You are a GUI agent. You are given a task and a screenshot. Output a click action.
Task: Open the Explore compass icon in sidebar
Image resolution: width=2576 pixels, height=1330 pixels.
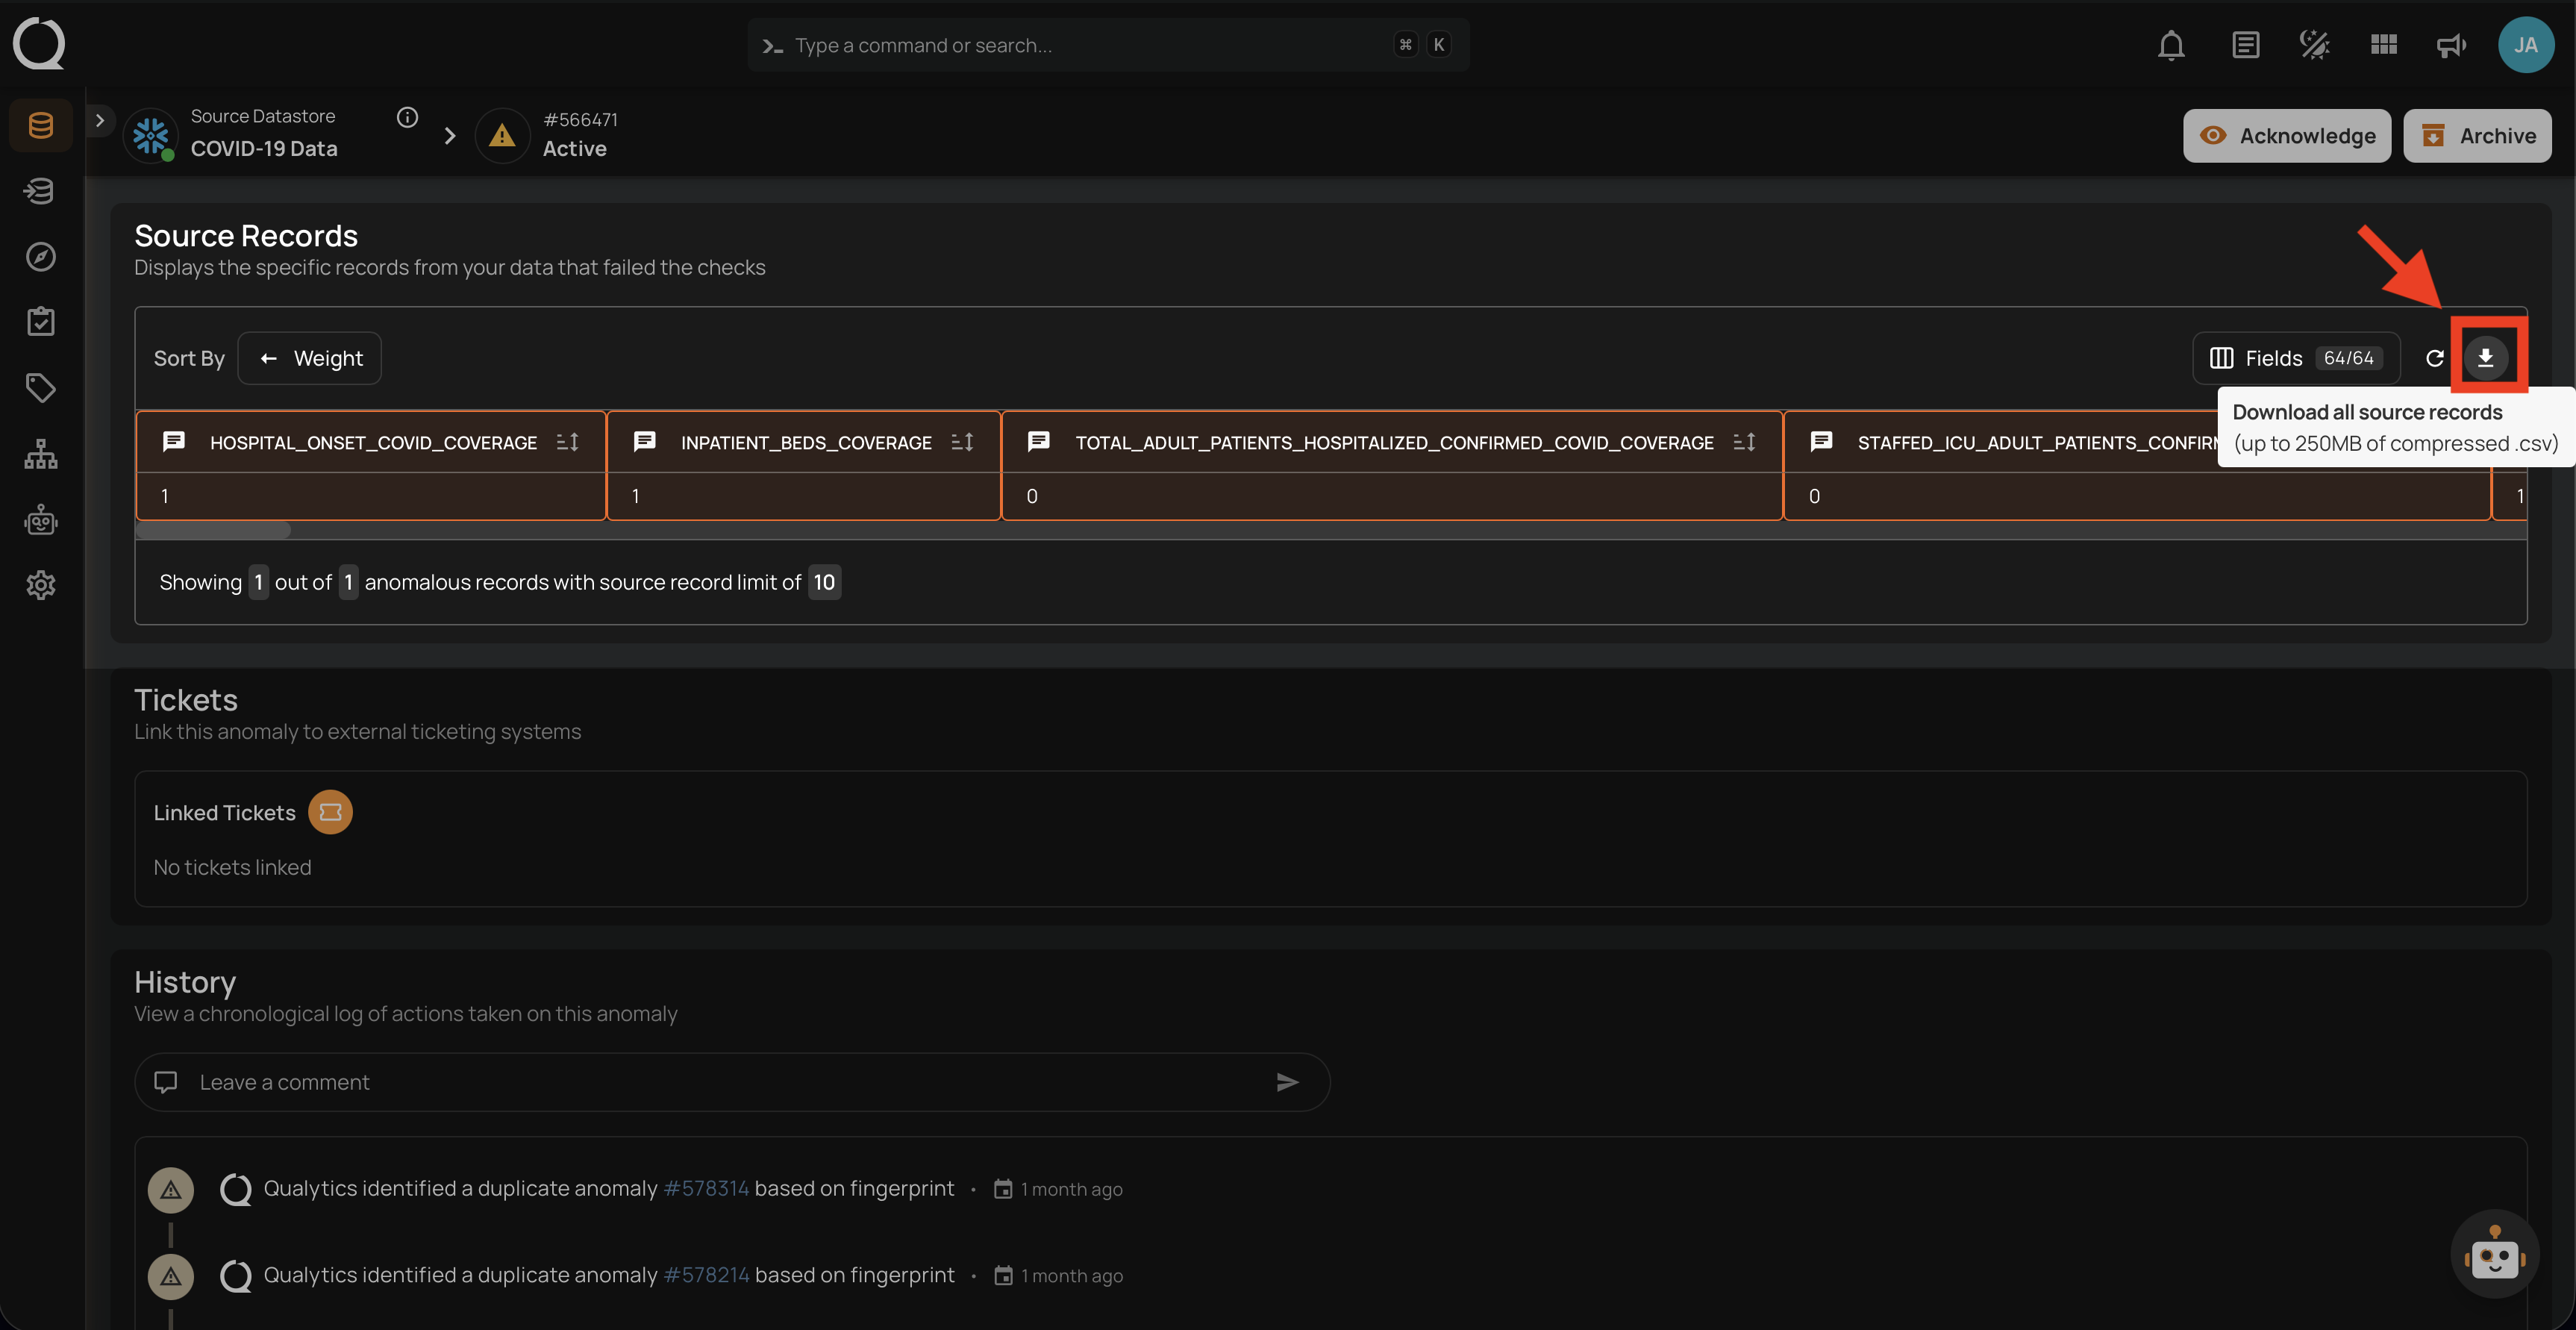[x=41, y=257]
